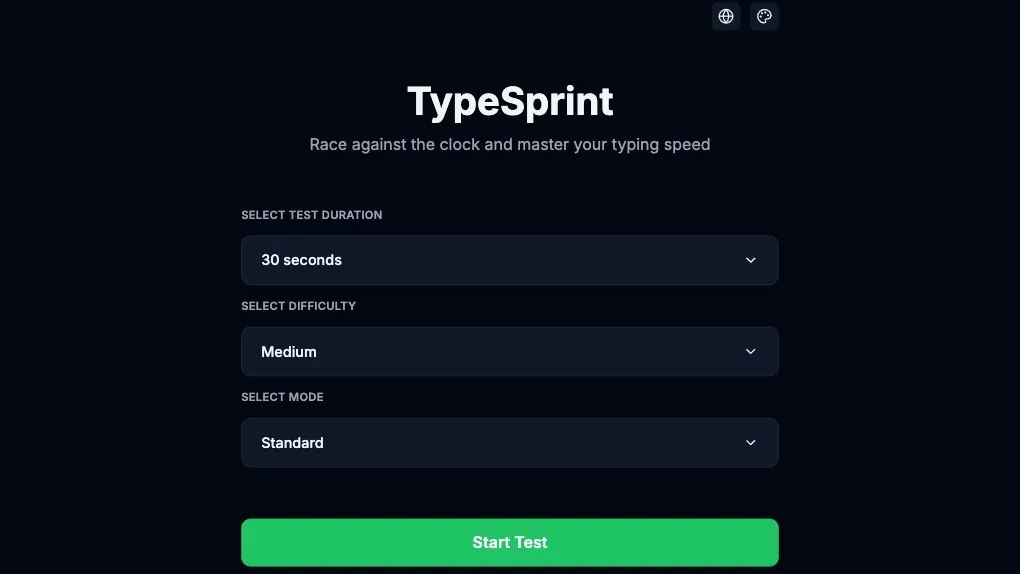Expand the Select Difficulty combo box
The image size is (1020, 574).
coord(509,352)
